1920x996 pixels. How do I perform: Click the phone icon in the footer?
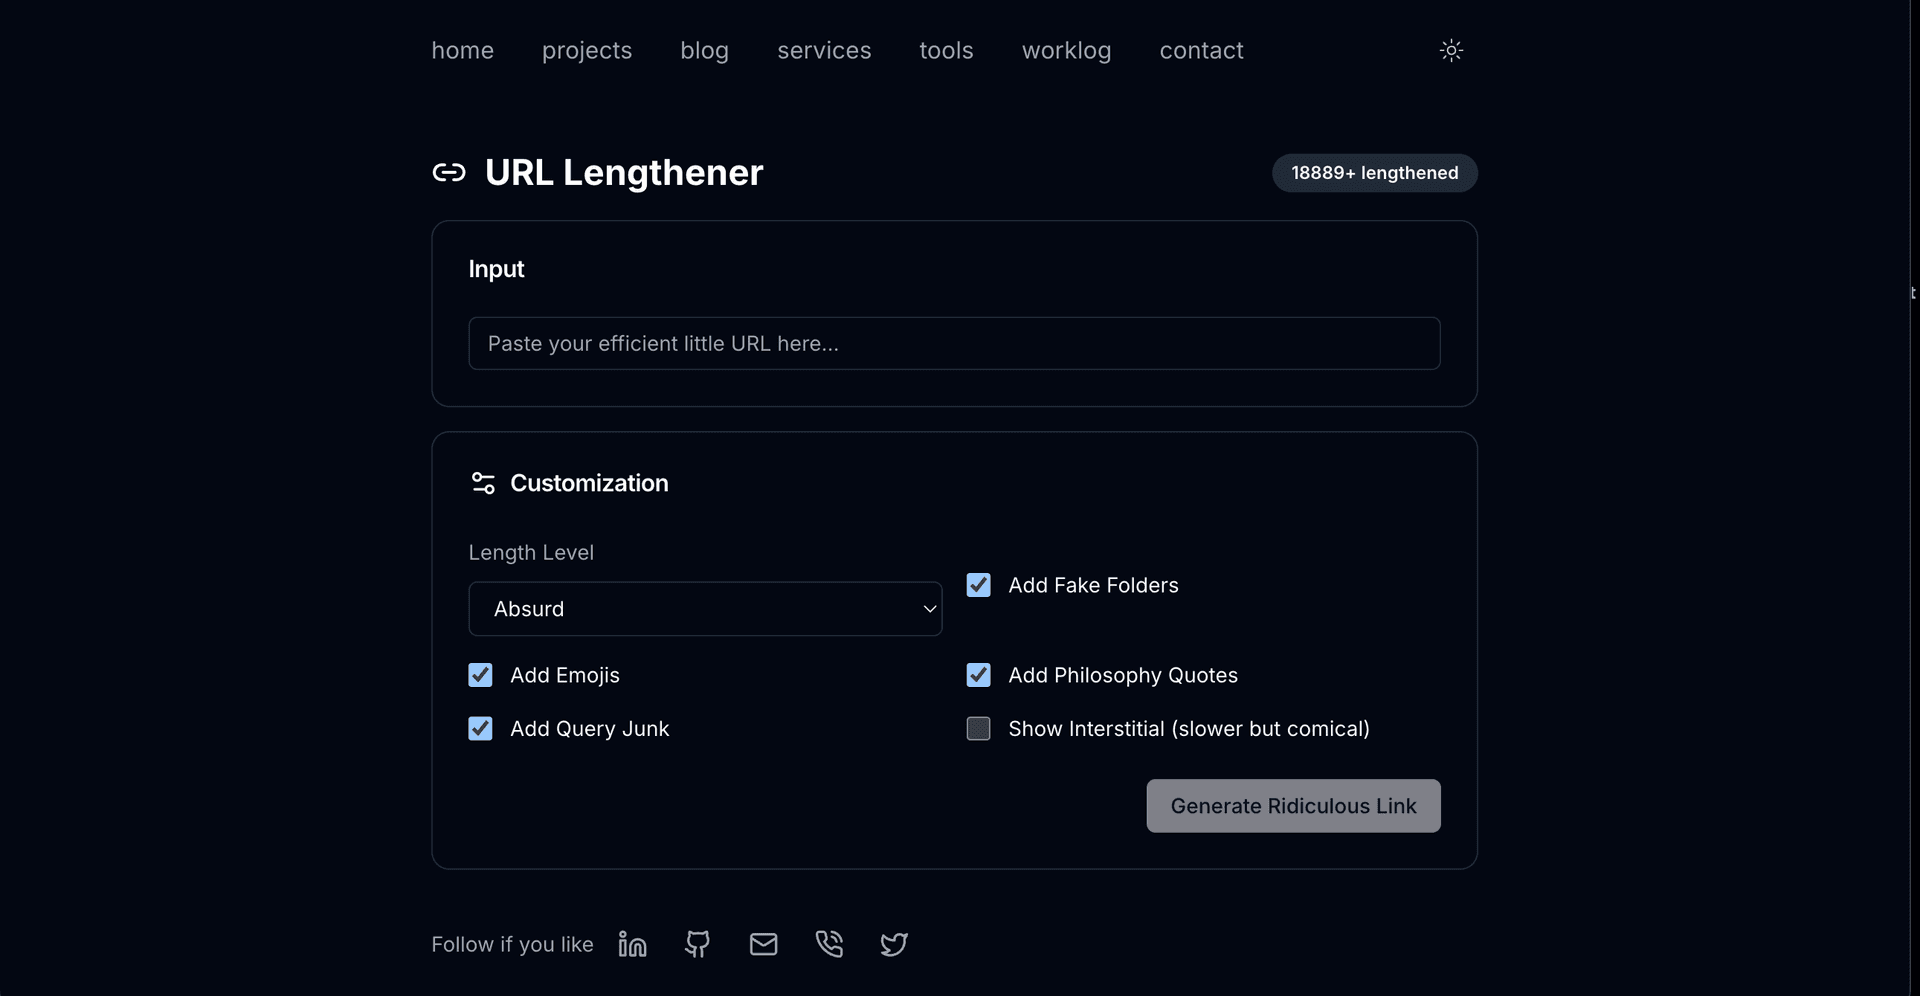(x=829, y=944)
